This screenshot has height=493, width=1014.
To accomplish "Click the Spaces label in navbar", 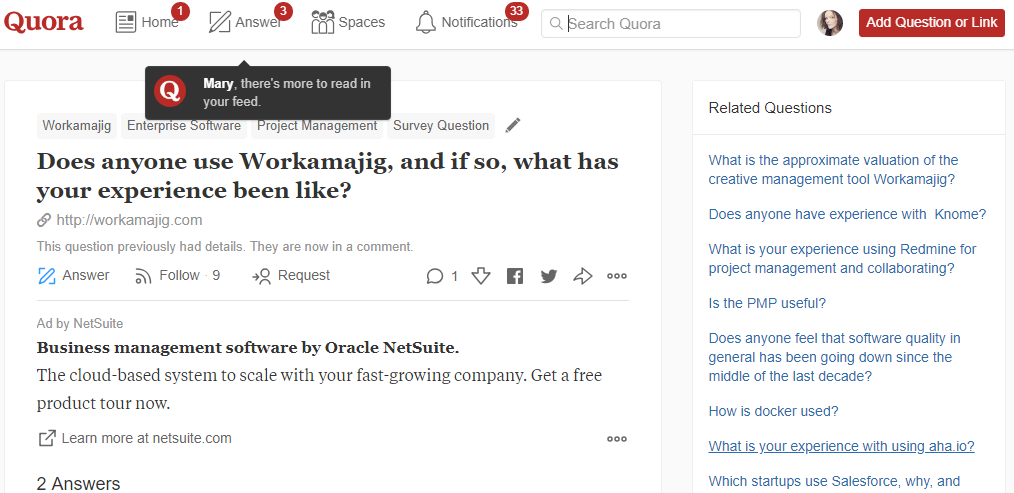I will pos(362,23).
